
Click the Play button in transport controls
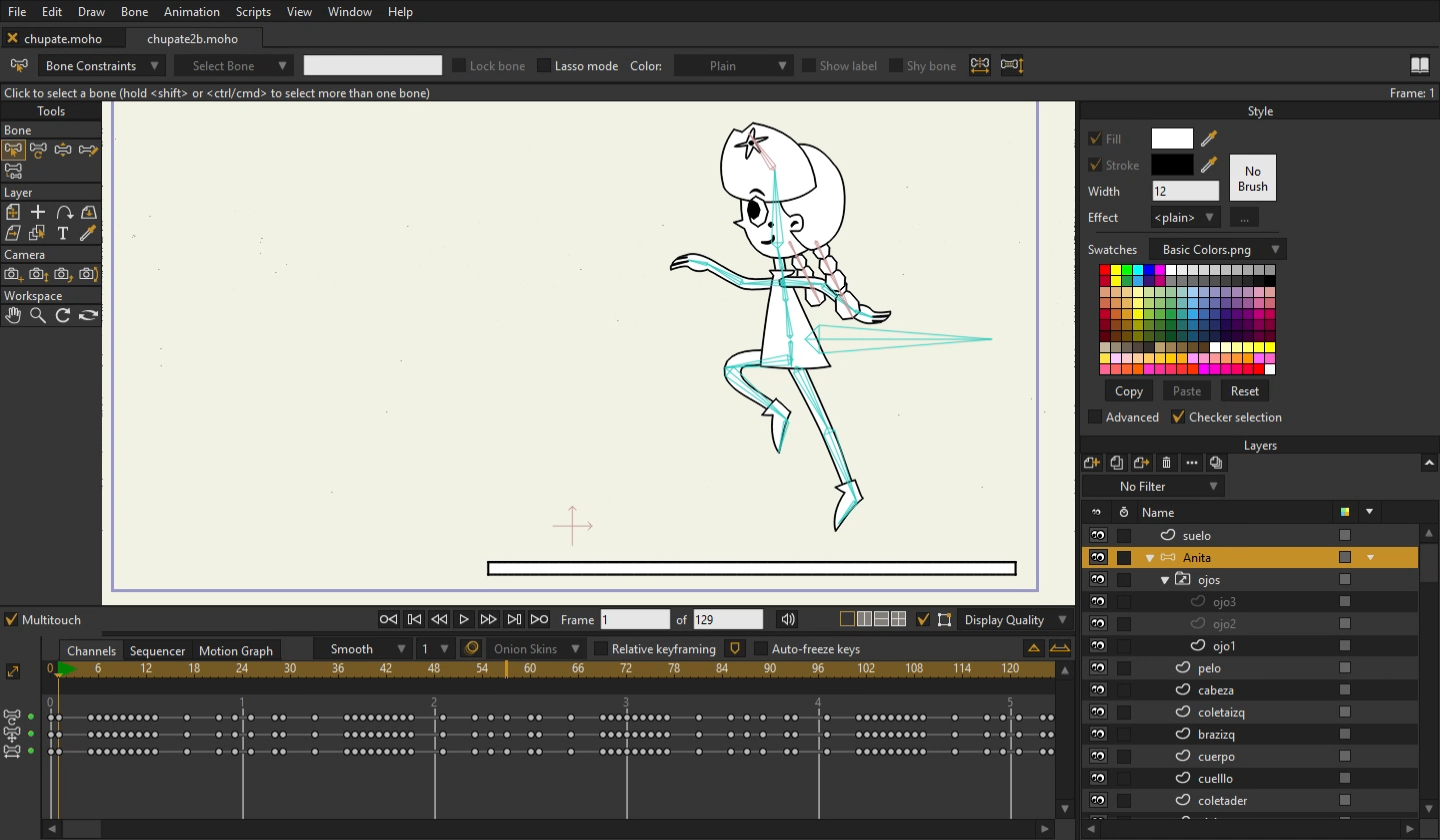pyautogui.click(x=464, y=620)
